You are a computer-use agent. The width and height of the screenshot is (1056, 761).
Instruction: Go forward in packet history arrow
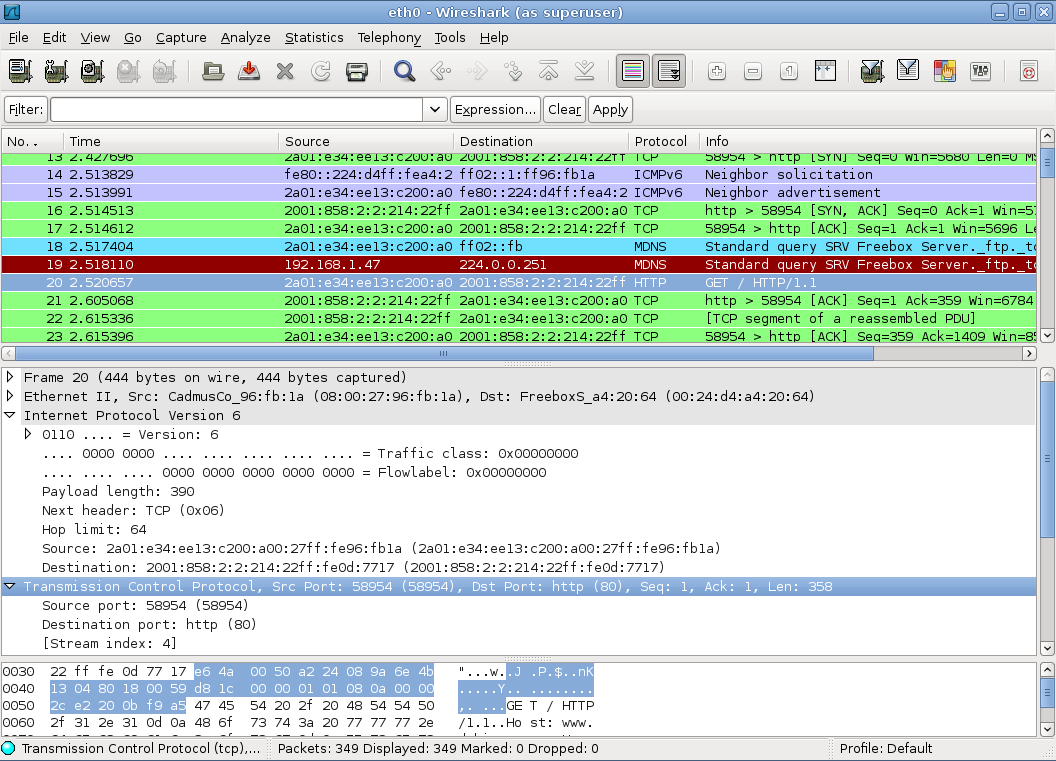[477, 71]
